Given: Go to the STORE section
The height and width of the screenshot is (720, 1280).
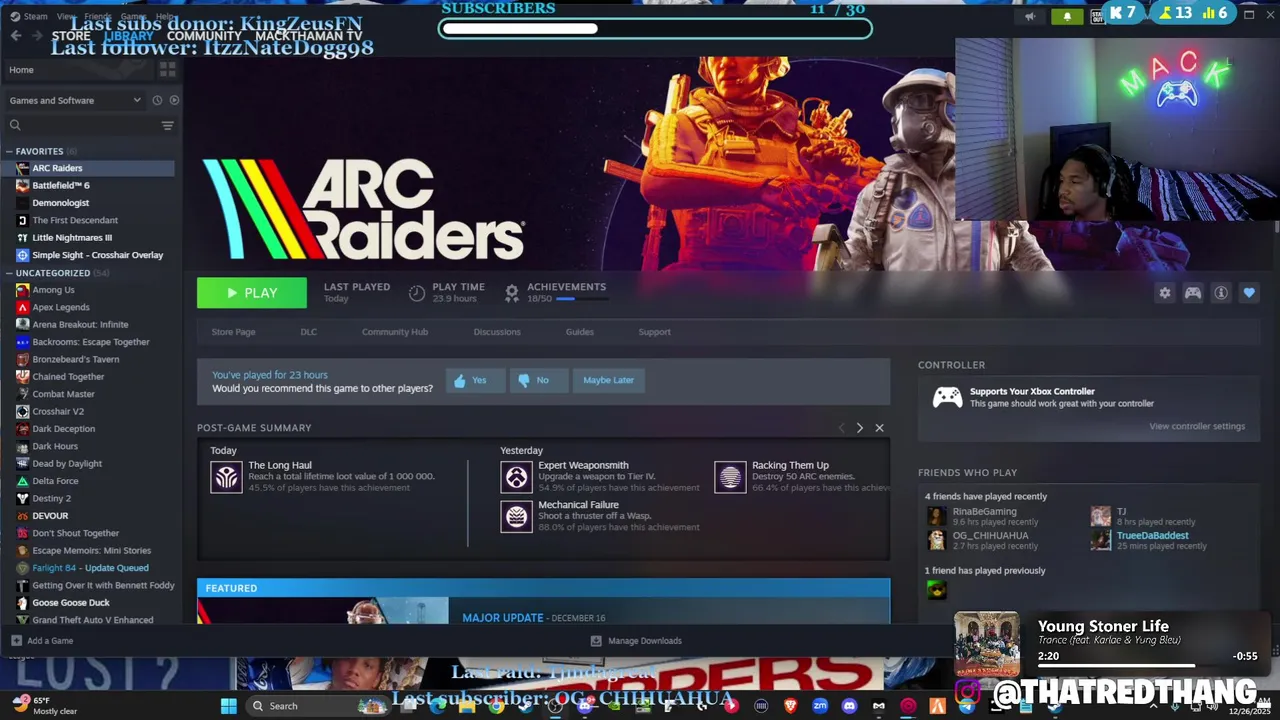Looking at the screenshot, I should click(x=71, y=36).
